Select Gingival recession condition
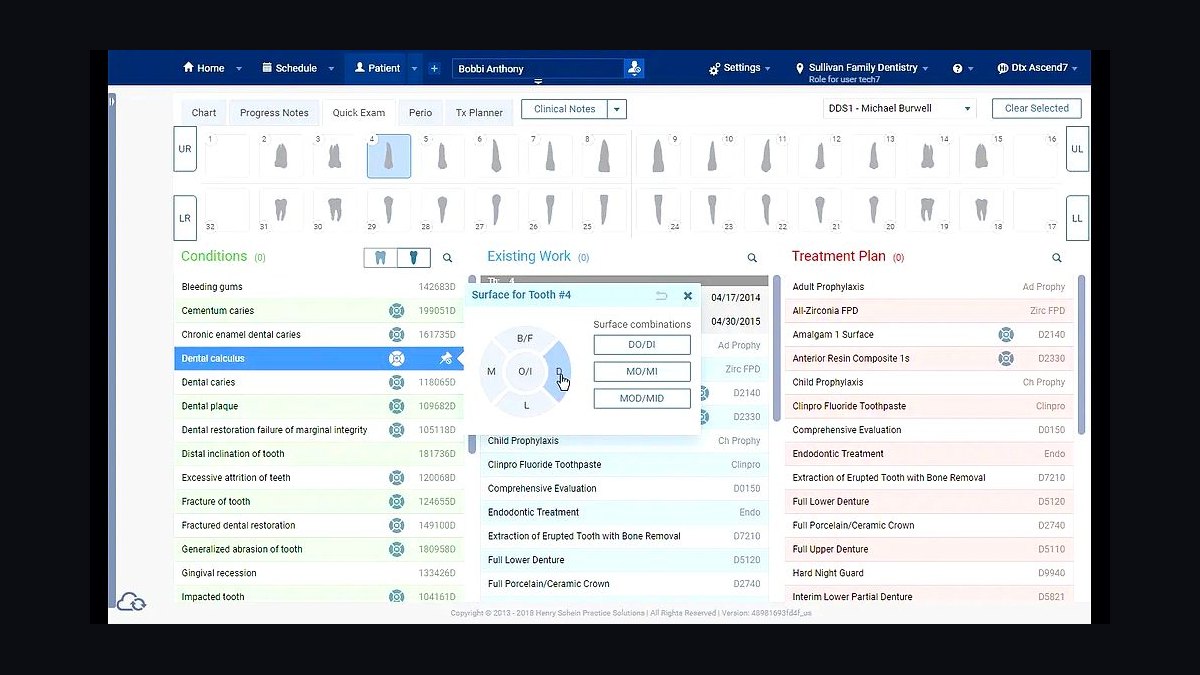 pyautogui.click(x=319, y=573)
